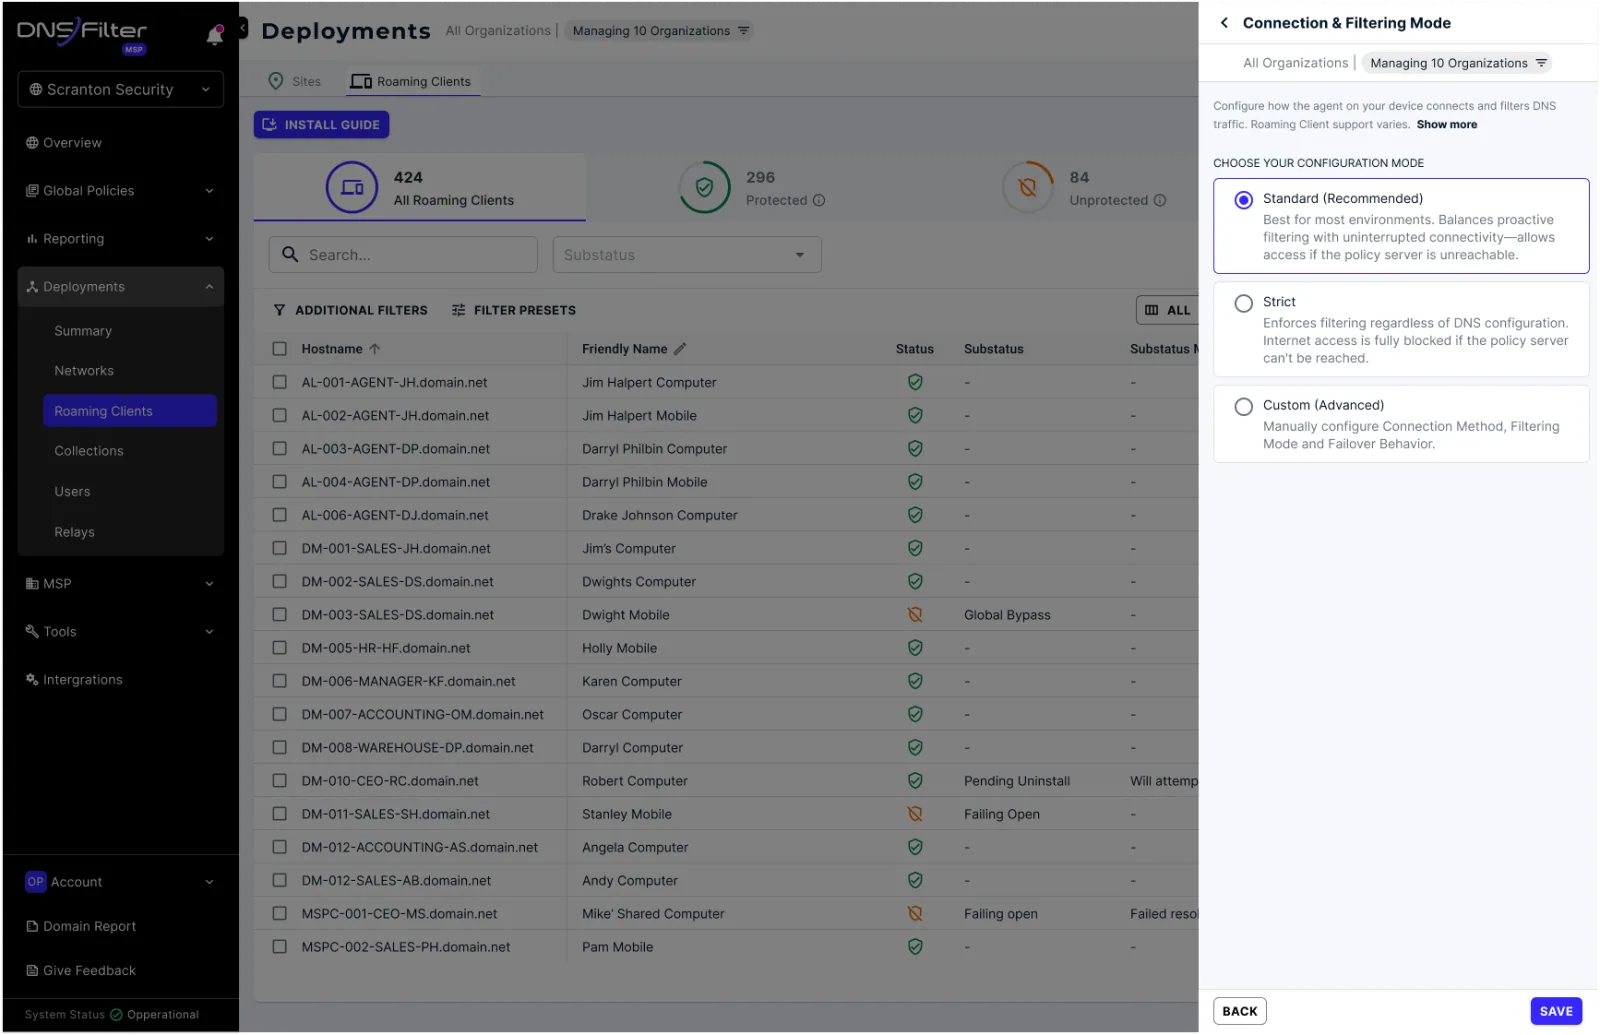
Task: Sort by Hostname using the arrow icon
Action: (x=375, y=349)
